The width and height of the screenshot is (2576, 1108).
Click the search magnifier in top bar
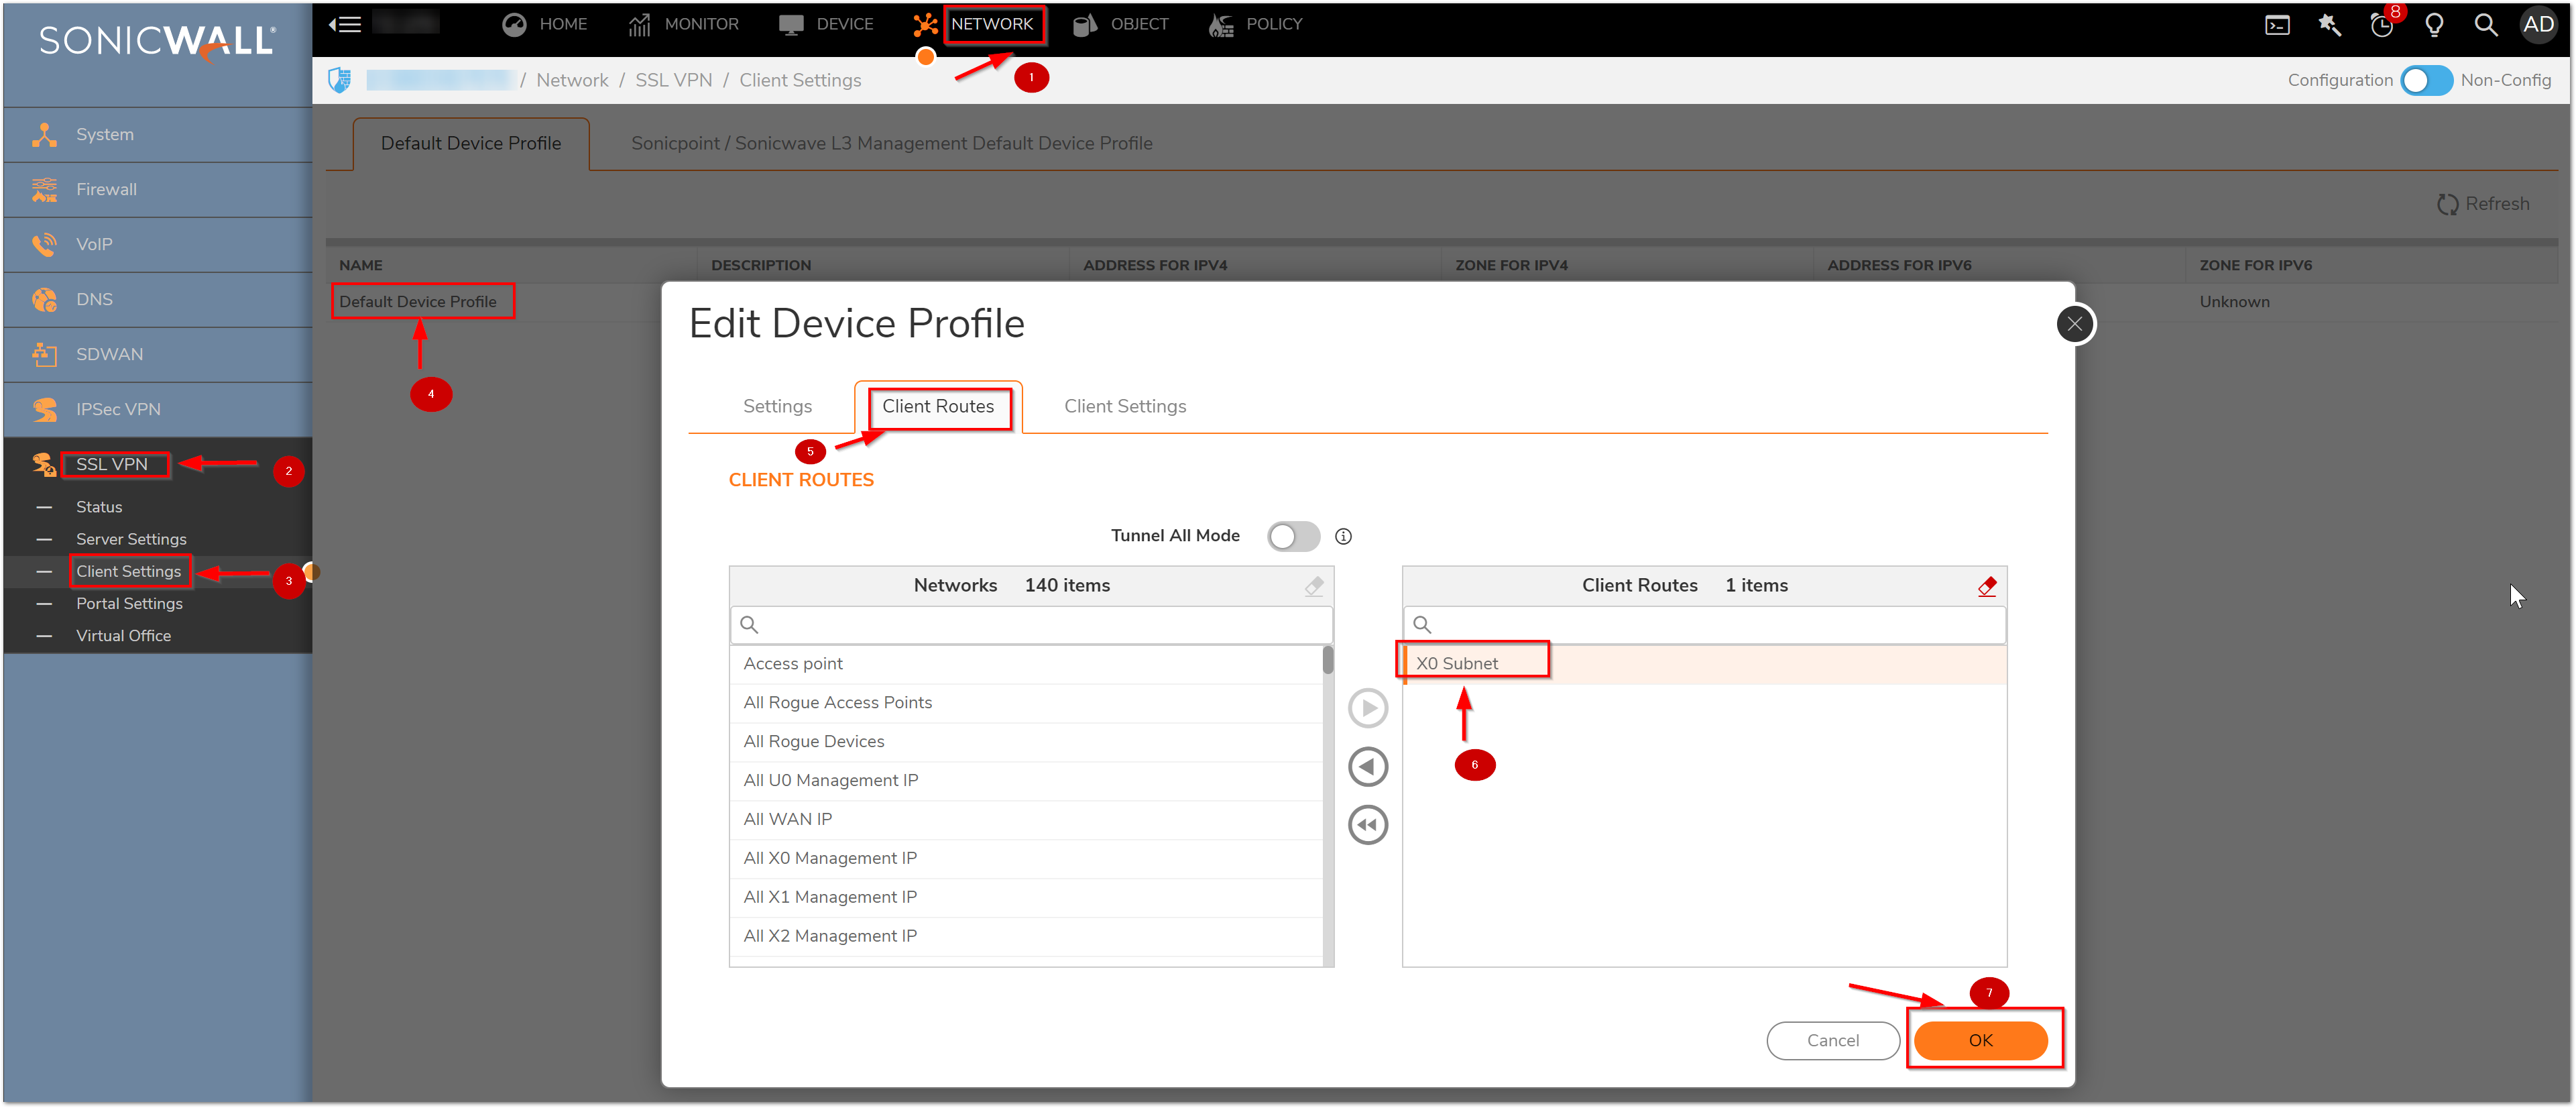click(2485, 25)
